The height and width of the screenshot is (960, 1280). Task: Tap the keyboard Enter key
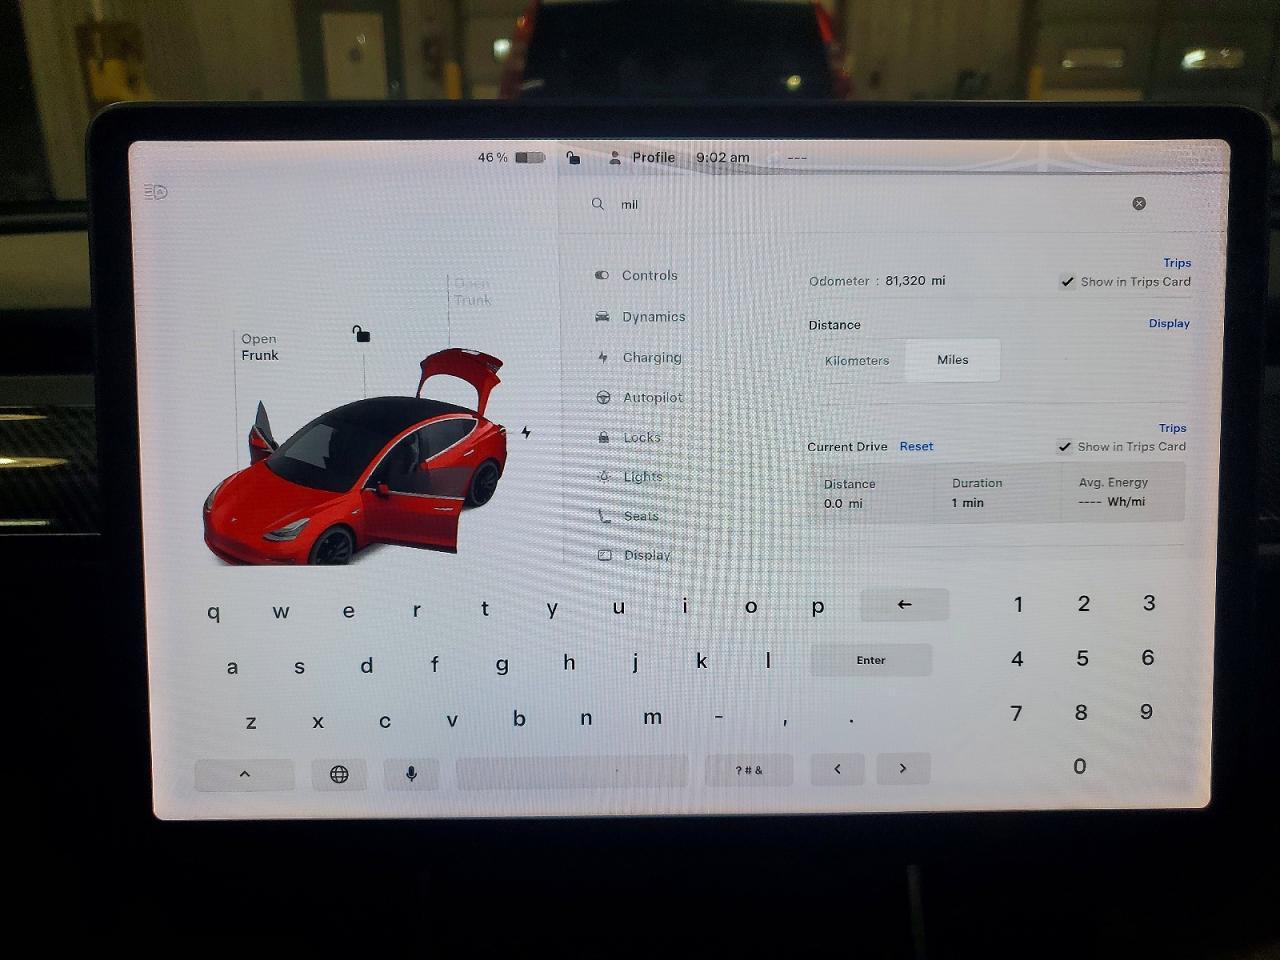point(871,660)
